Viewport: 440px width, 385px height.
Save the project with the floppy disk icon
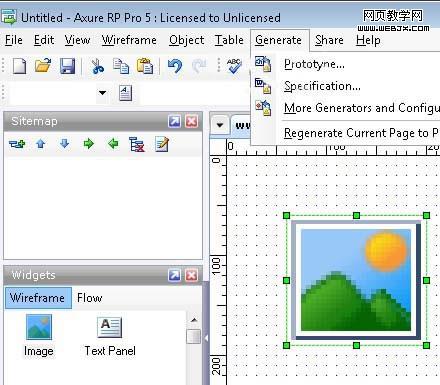click(x=67, y=66)
